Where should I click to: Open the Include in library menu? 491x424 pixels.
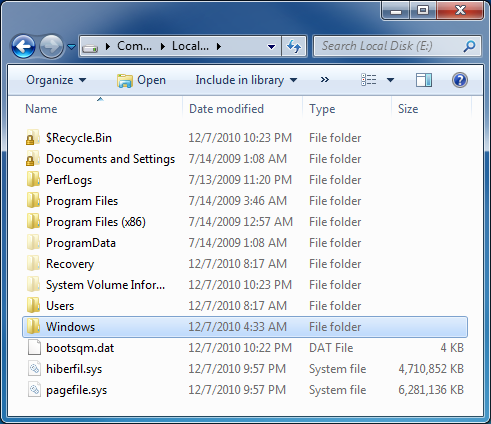pos(246,80)
